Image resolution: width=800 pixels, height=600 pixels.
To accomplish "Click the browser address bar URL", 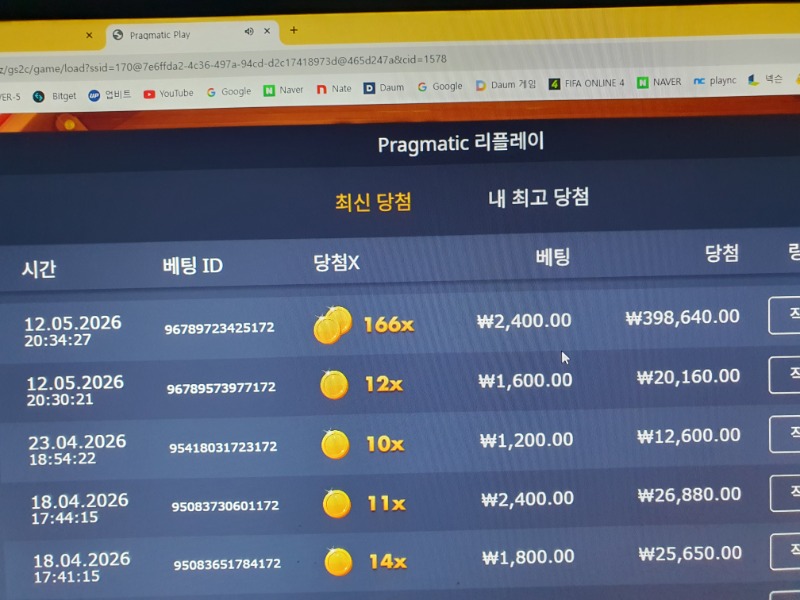I will [x=223, y=64].
